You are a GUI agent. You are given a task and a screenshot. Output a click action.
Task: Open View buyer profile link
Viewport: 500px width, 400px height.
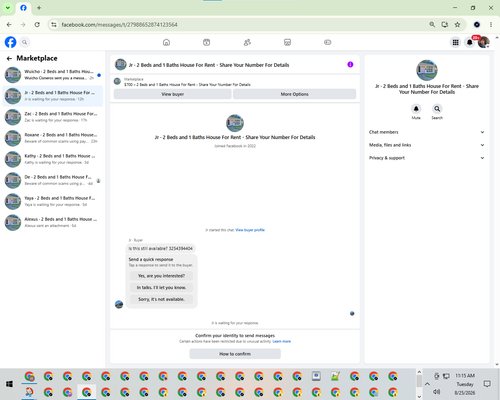coord(250,230)
